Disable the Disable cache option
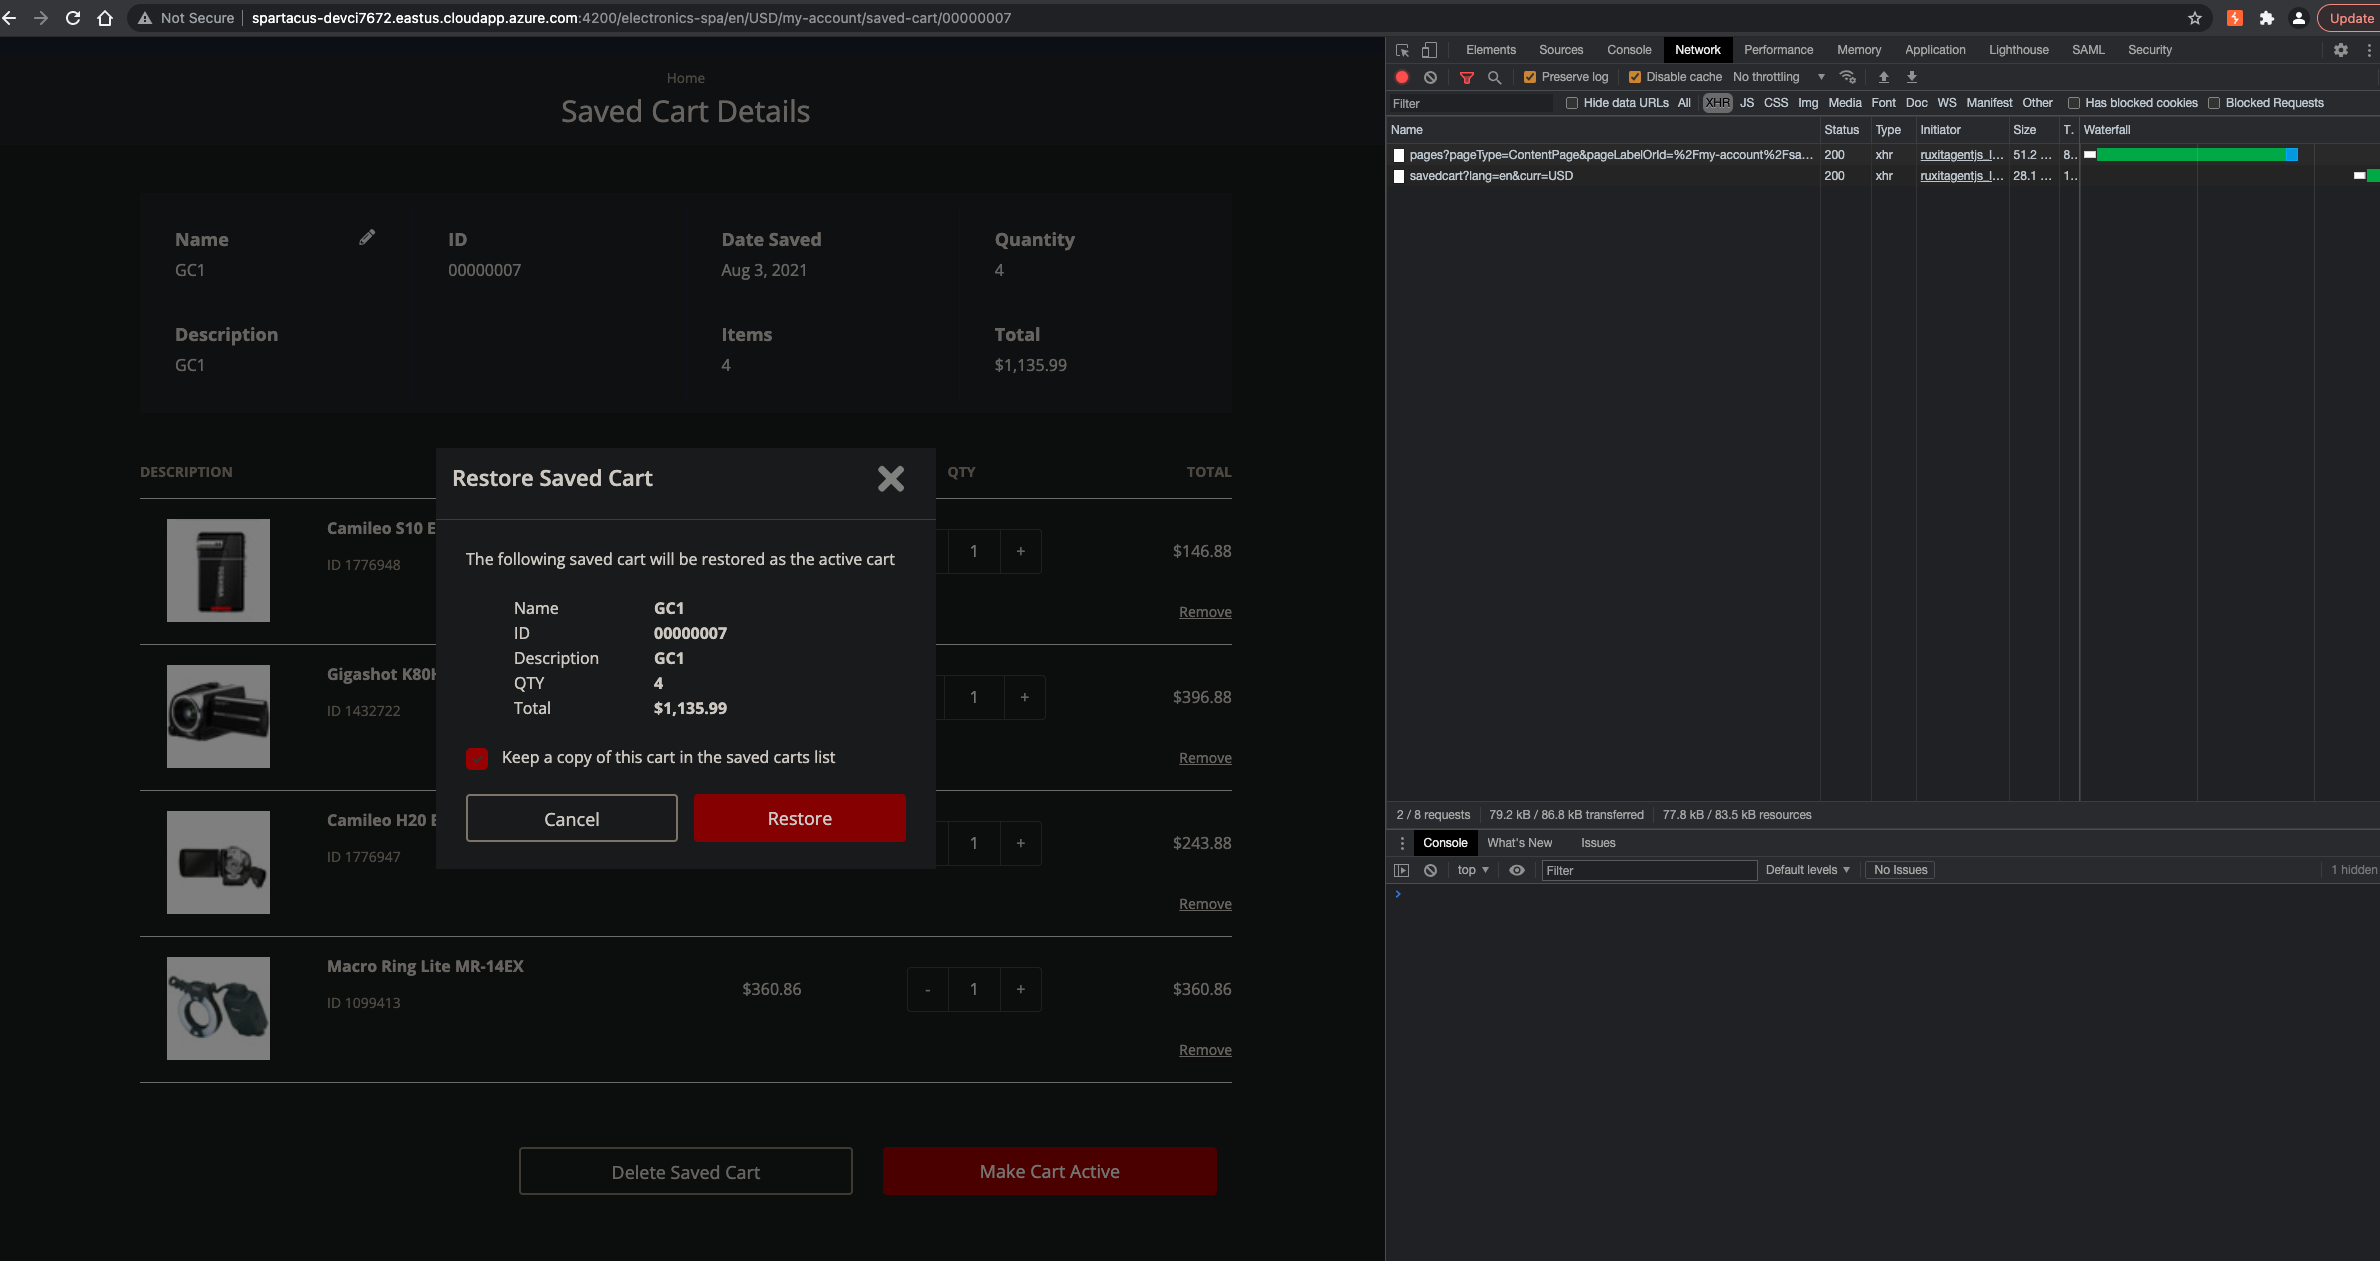This screenshot has height=1261, width=2380. pyautogui.click(x=1637, y=76)
